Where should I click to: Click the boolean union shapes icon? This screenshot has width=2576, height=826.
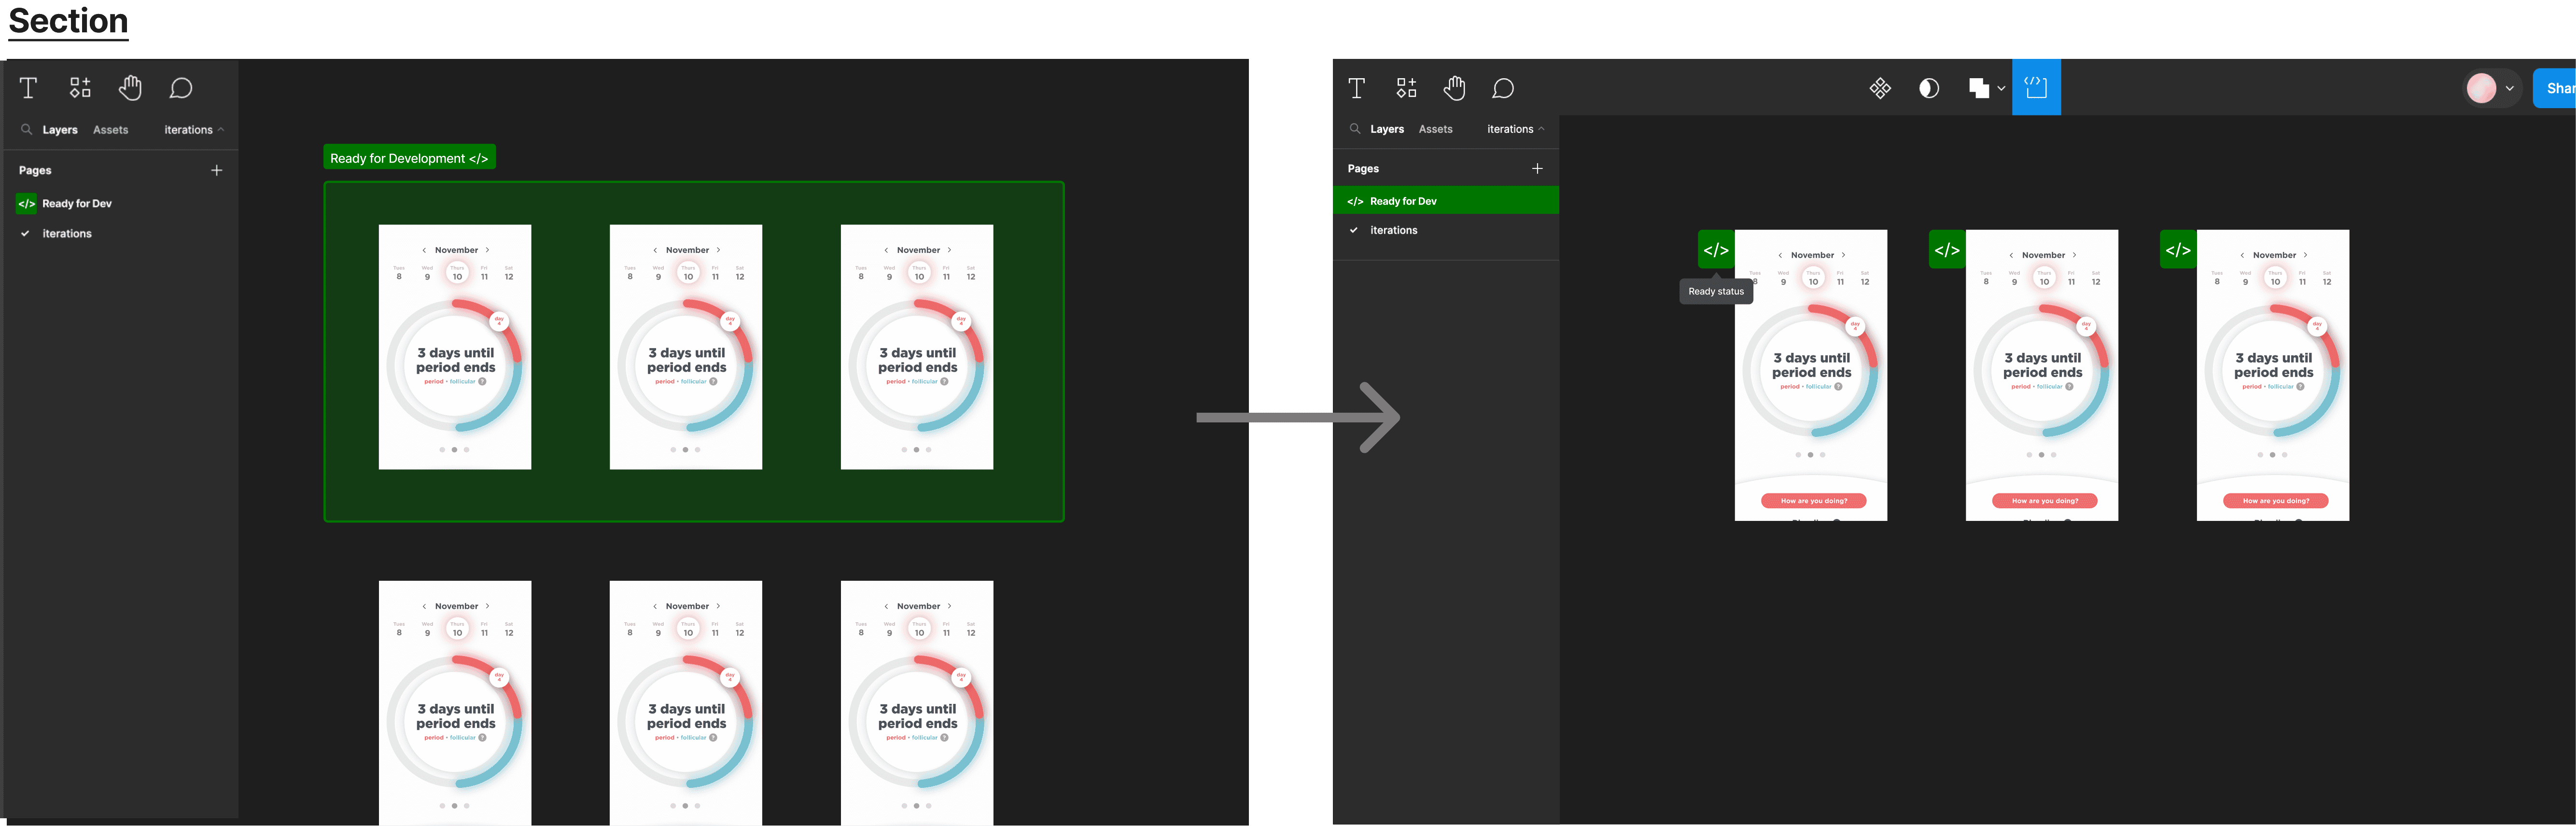click(x=1978, y=88)
